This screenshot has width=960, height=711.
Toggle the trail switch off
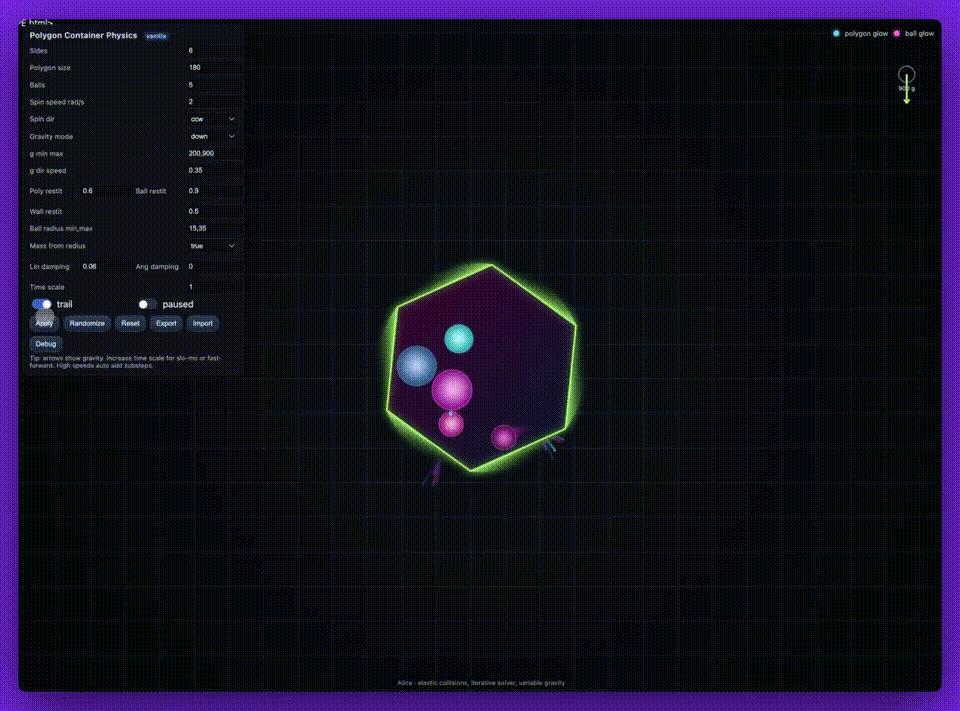[42, 304]
